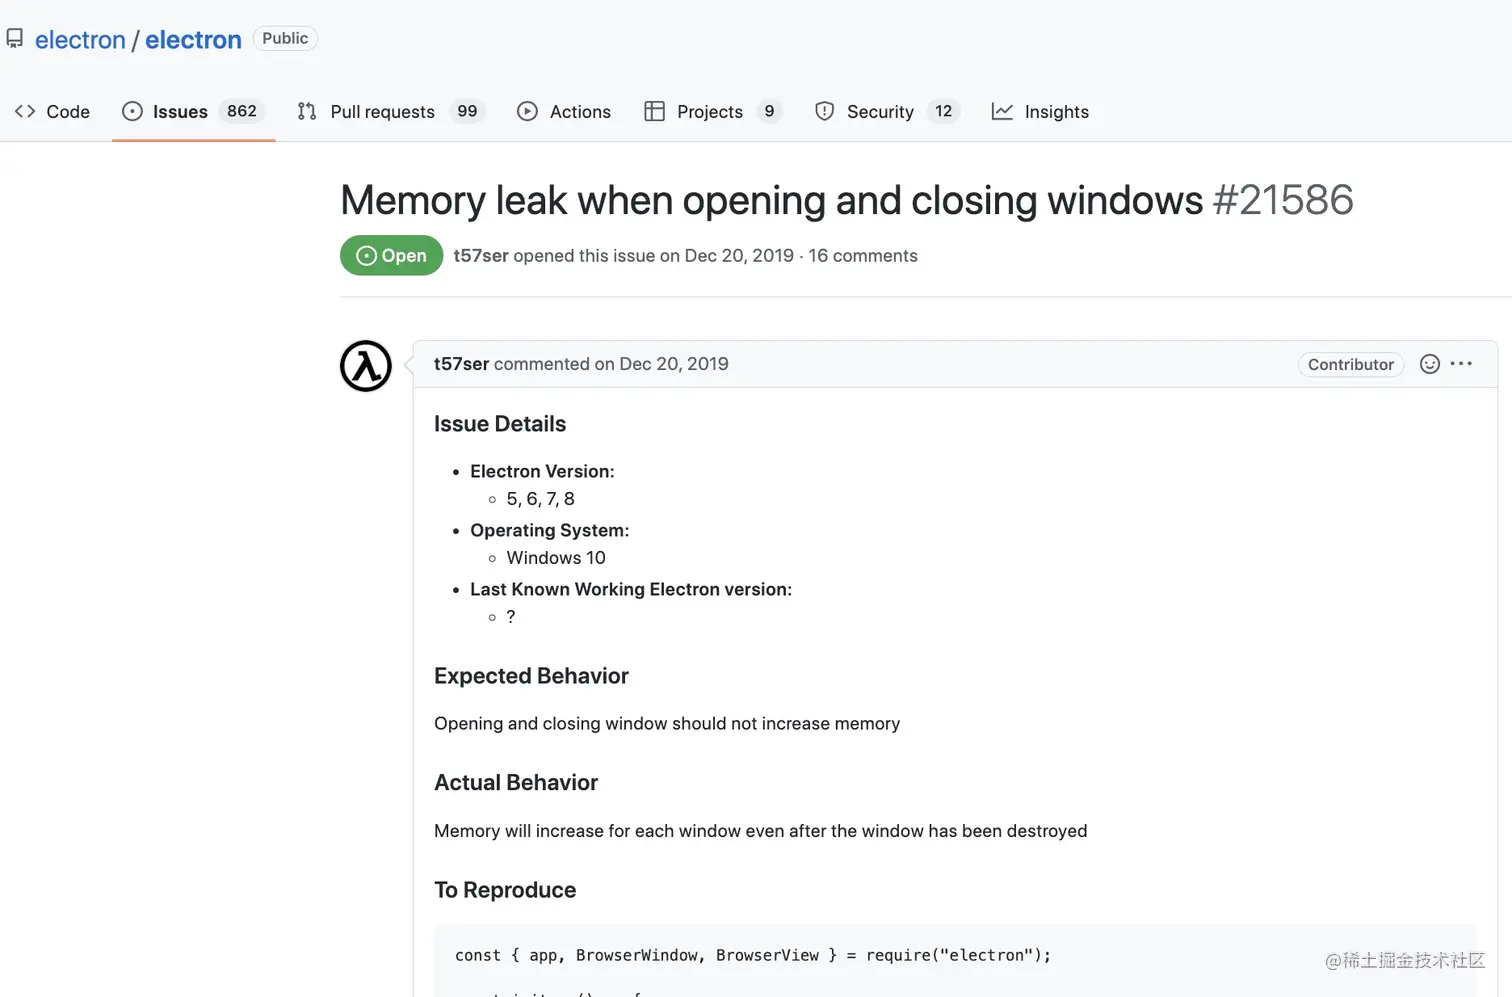The image size is (1512, 997).
Task: Switch to the Insights tab
Action: coord(1056,111)
